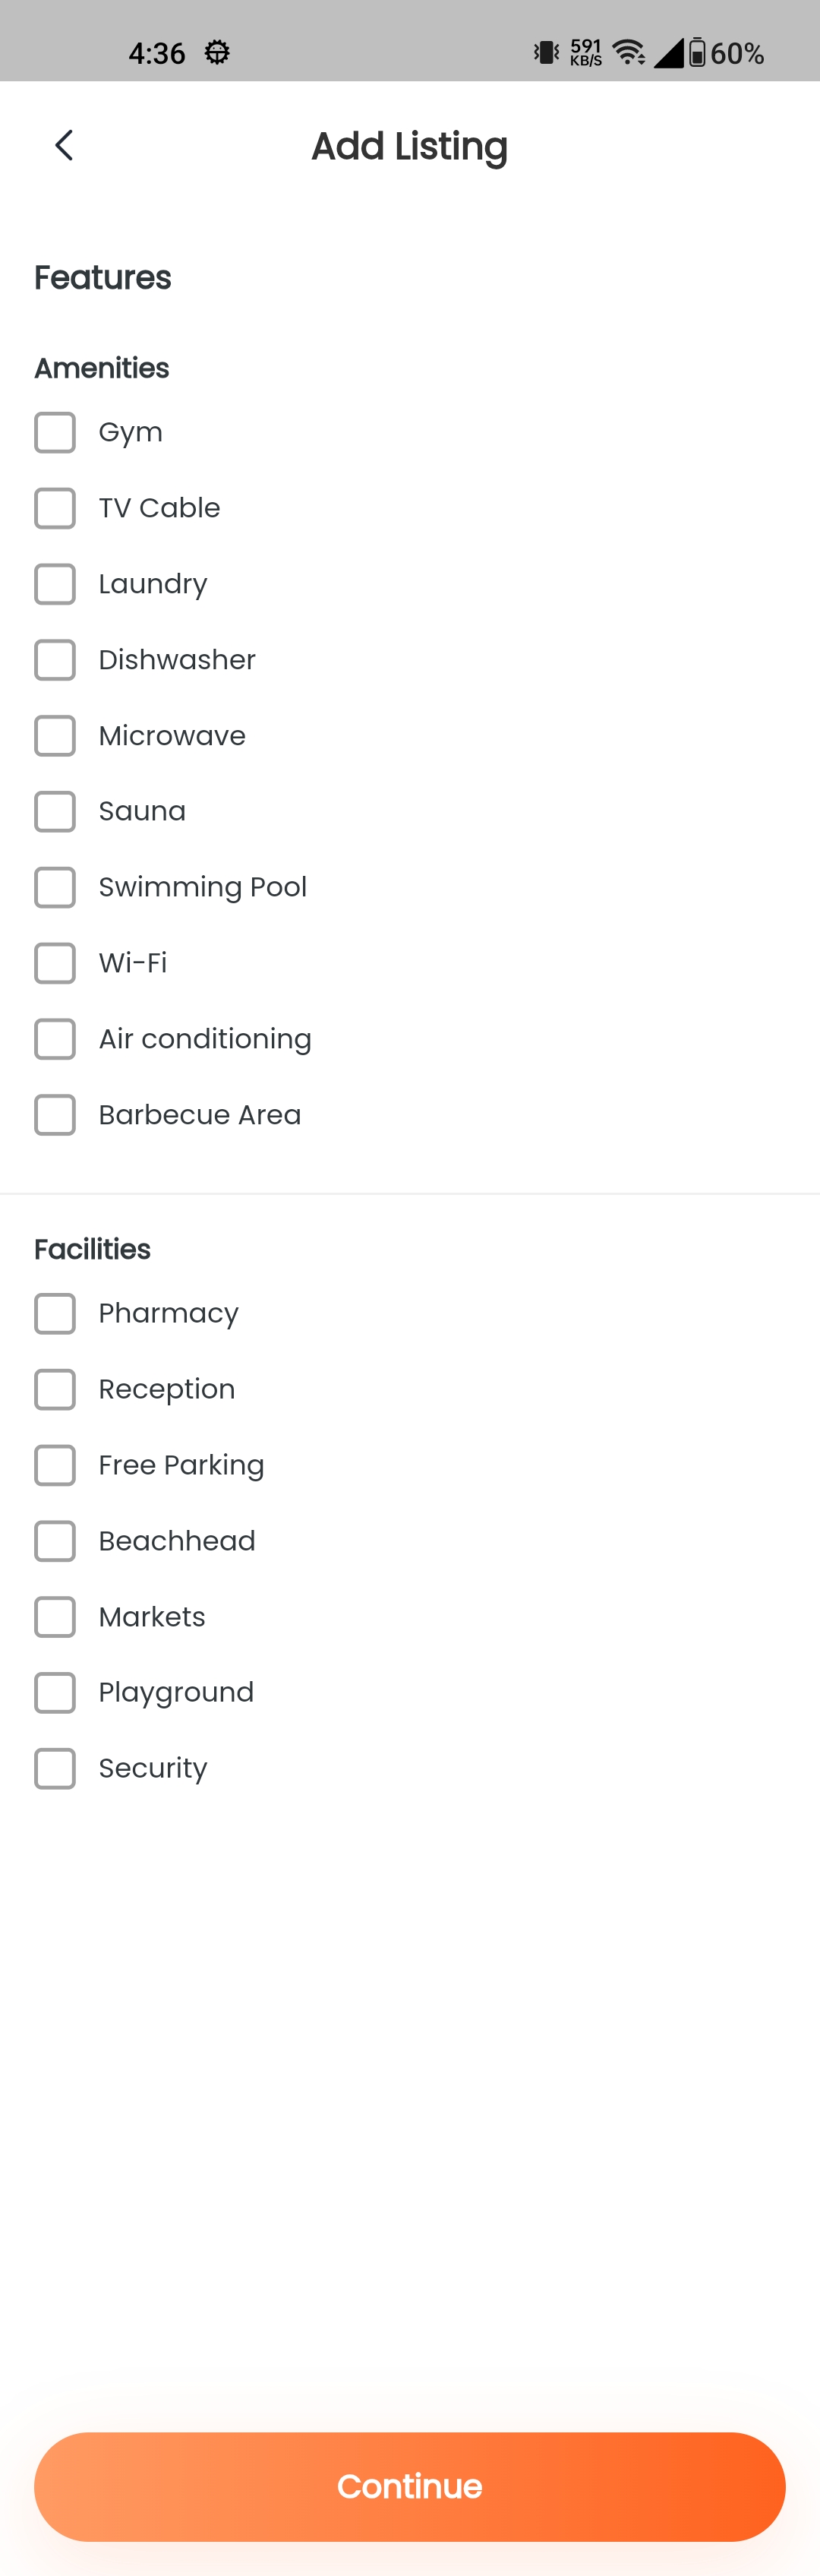Mark Microwave as an amenity

coord(55,736)
